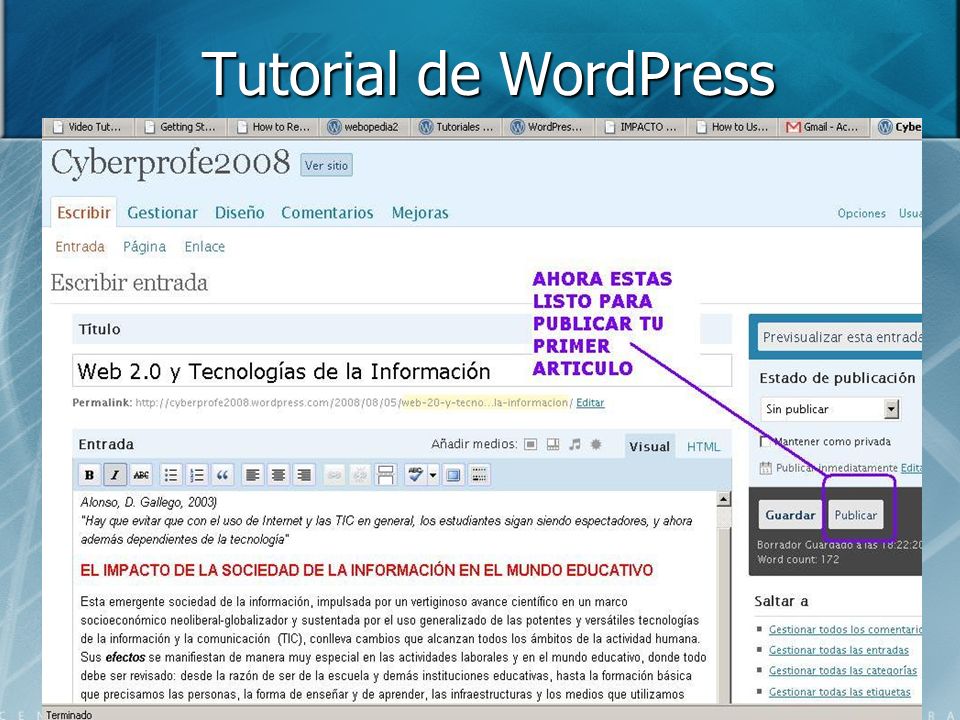Insert an unordered bullet list
This screenshot has height=720, width=960.
[x=171, y=475]
